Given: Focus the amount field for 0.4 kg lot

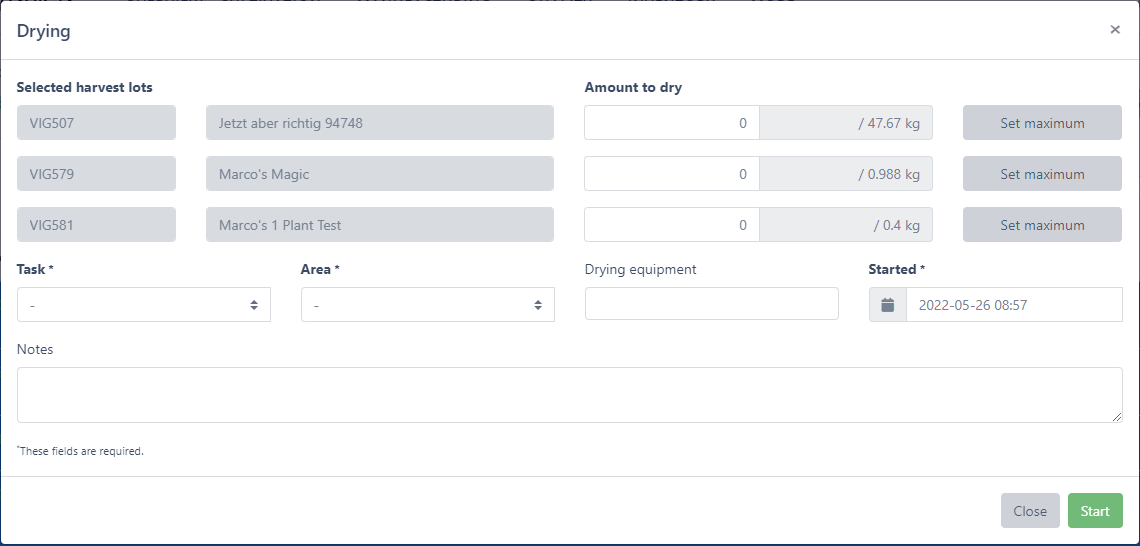Looking at the screenshot, I should click(672, 225).
